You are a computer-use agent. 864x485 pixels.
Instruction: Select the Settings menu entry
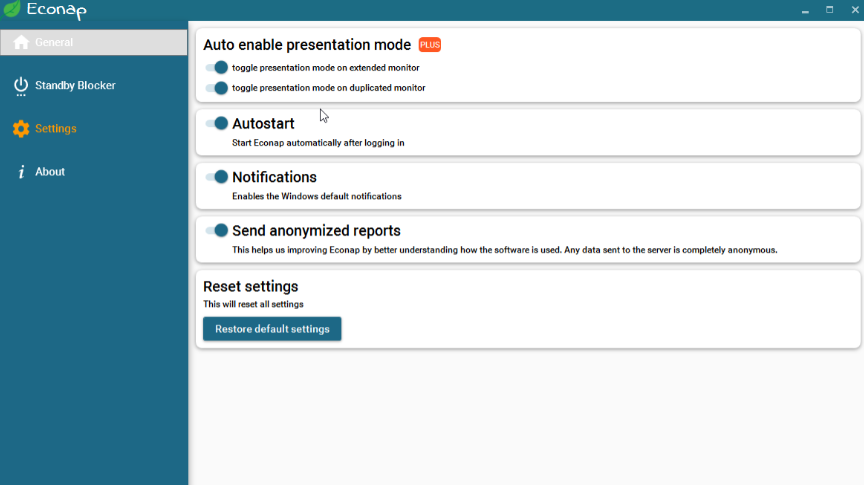click(94, 128)
